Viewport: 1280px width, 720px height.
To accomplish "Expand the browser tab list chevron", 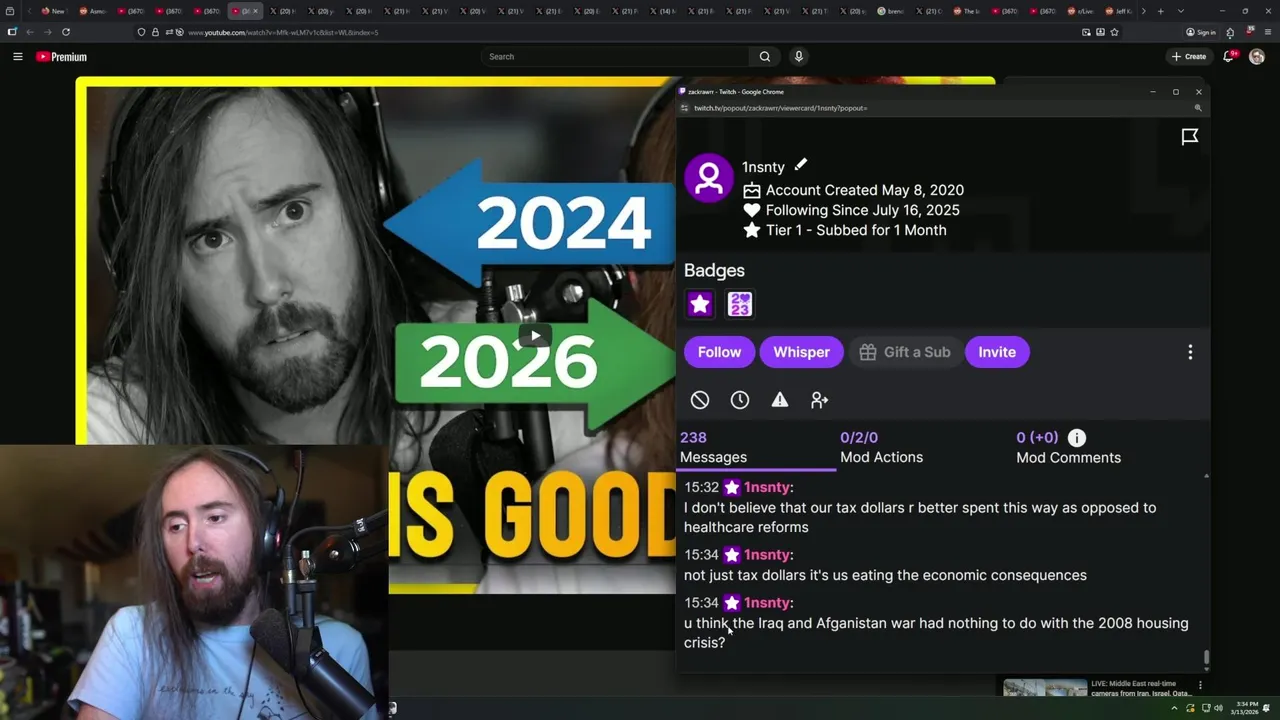I will click(x=1181, y=11).
